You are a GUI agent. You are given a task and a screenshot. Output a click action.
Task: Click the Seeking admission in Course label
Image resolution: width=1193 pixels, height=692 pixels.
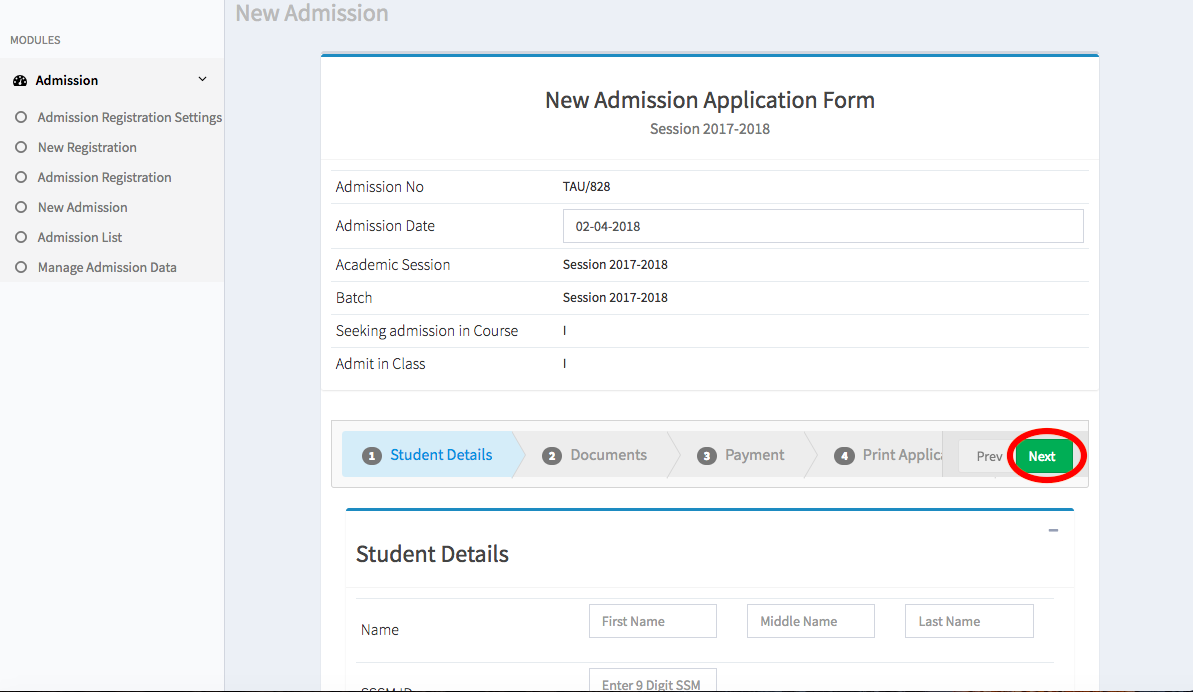click(427, 331)
